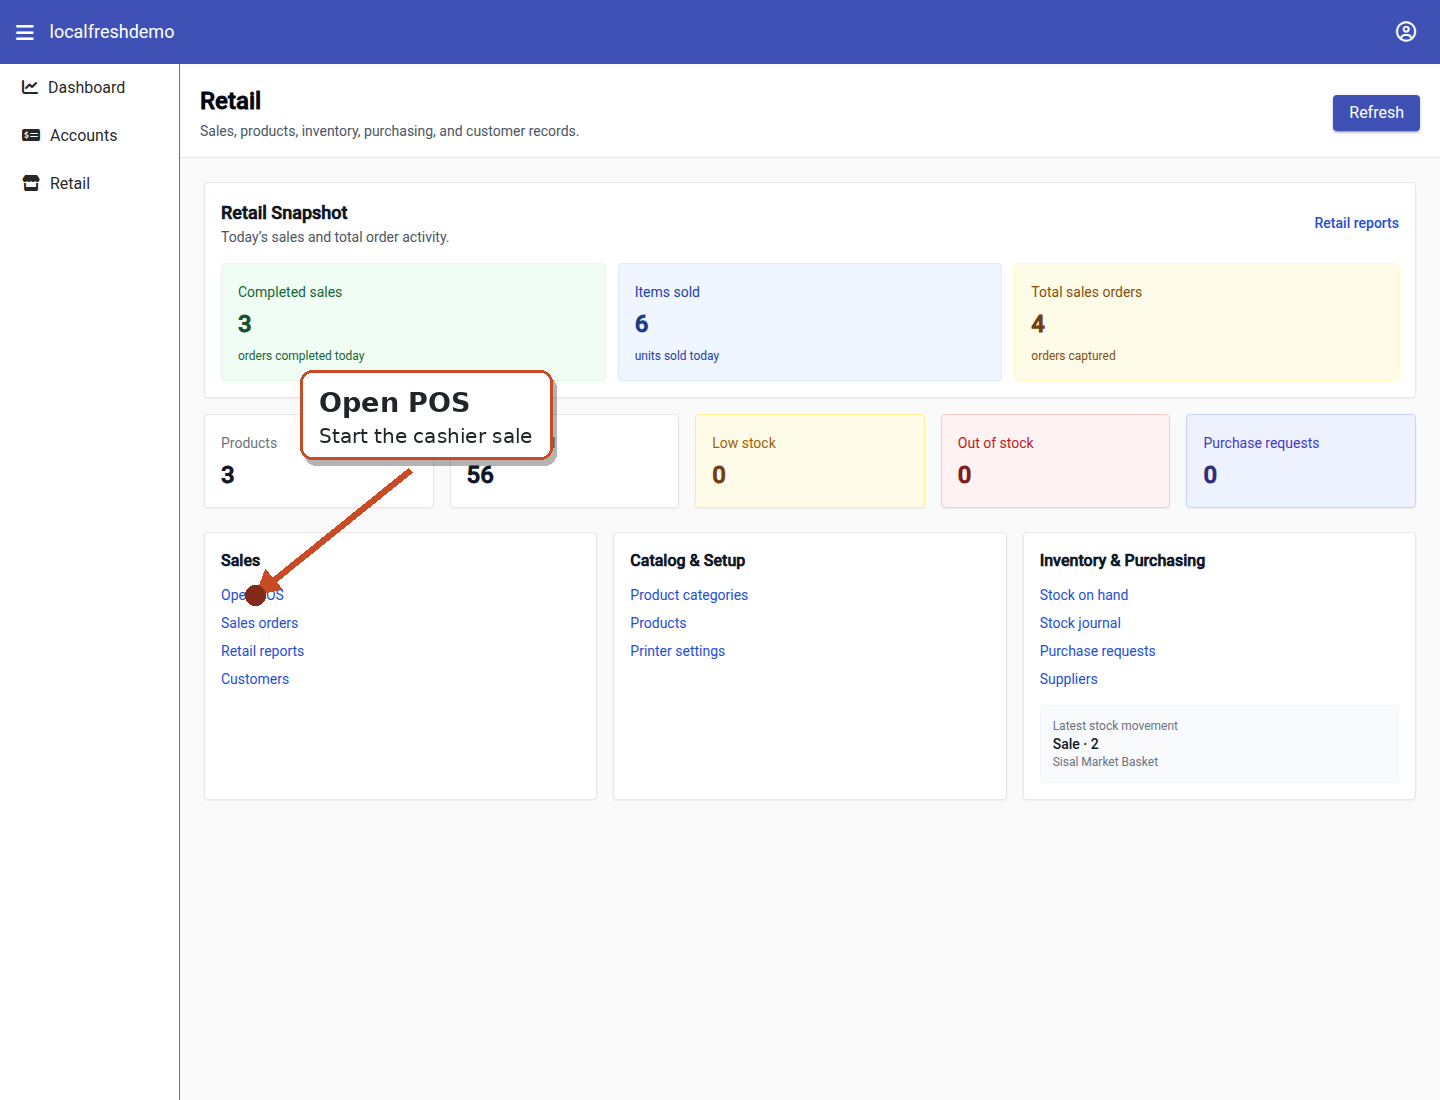Open the user account profile icon

pos(1406,32)
